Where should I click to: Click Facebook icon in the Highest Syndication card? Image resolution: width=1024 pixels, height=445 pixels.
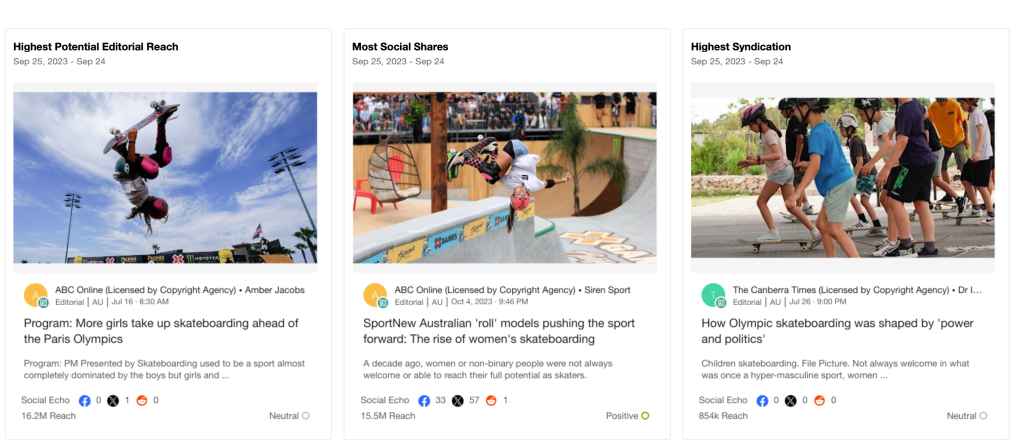pyautogui.click(x=762, y=400)
